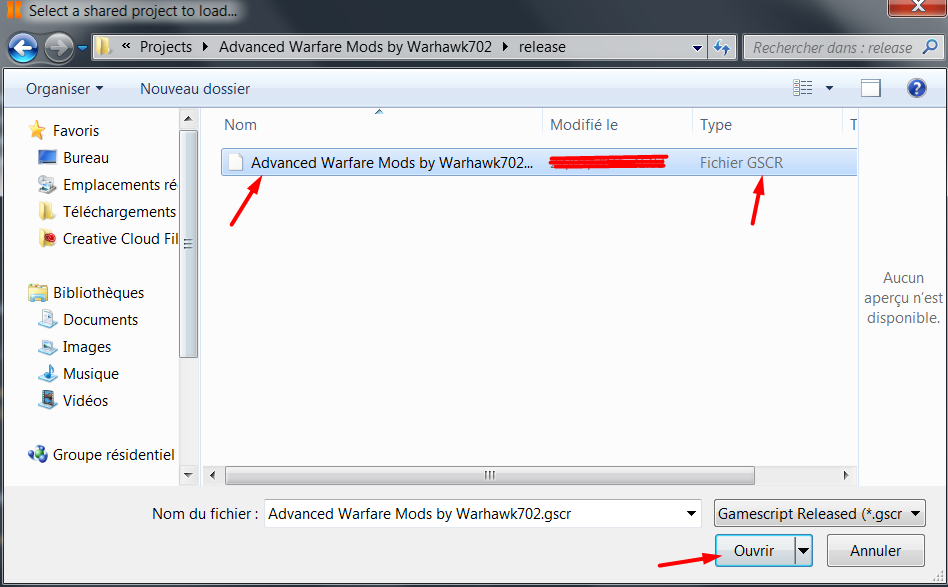The height and width of the screenshot is (587, 948).
Task: Click the file list scroll right arrow
Action: tap(846, 475)
